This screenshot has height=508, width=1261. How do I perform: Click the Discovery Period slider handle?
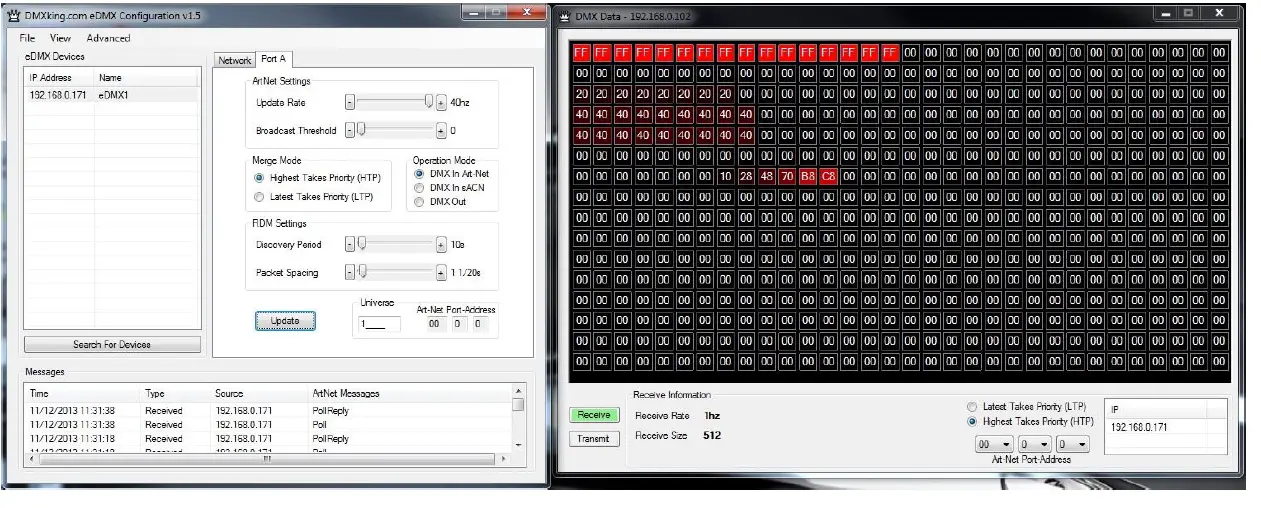362,244
